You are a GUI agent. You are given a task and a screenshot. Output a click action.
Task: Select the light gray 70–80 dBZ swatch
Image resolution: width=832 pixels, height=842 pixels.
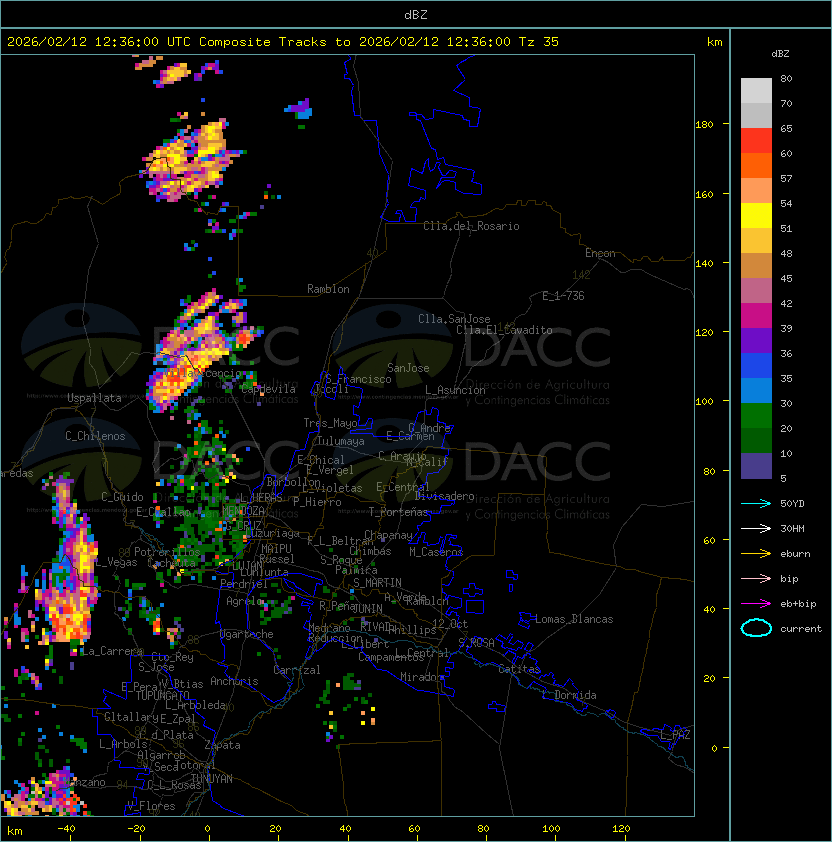756,91
